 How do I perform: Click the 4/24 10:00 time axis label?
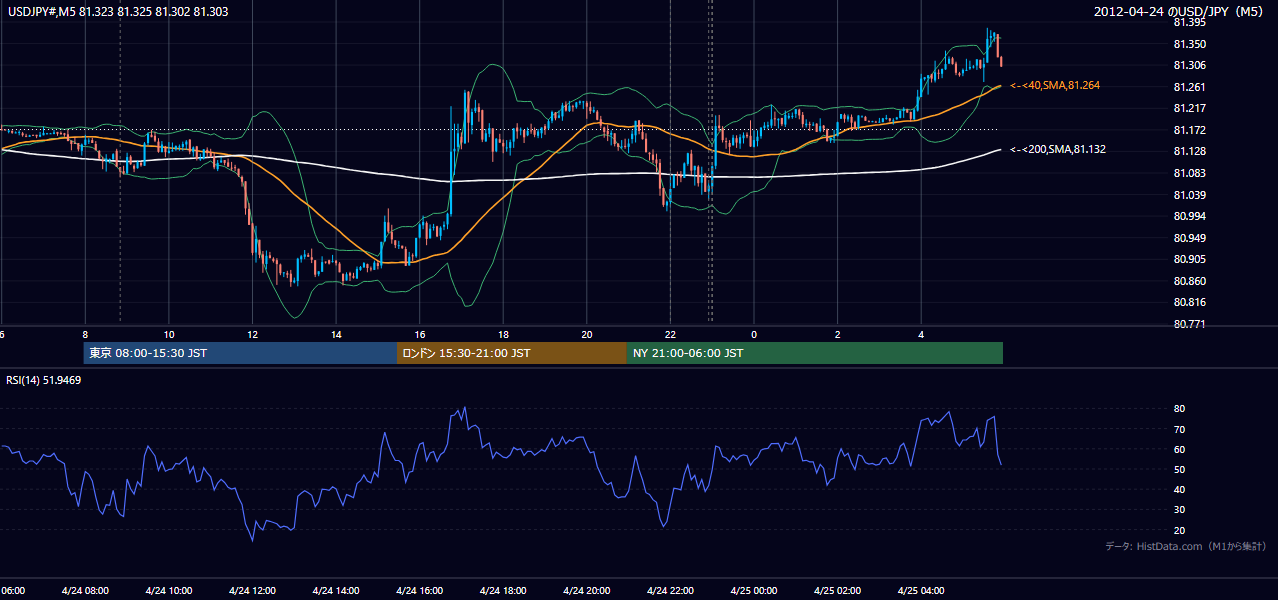coord(168,590)
